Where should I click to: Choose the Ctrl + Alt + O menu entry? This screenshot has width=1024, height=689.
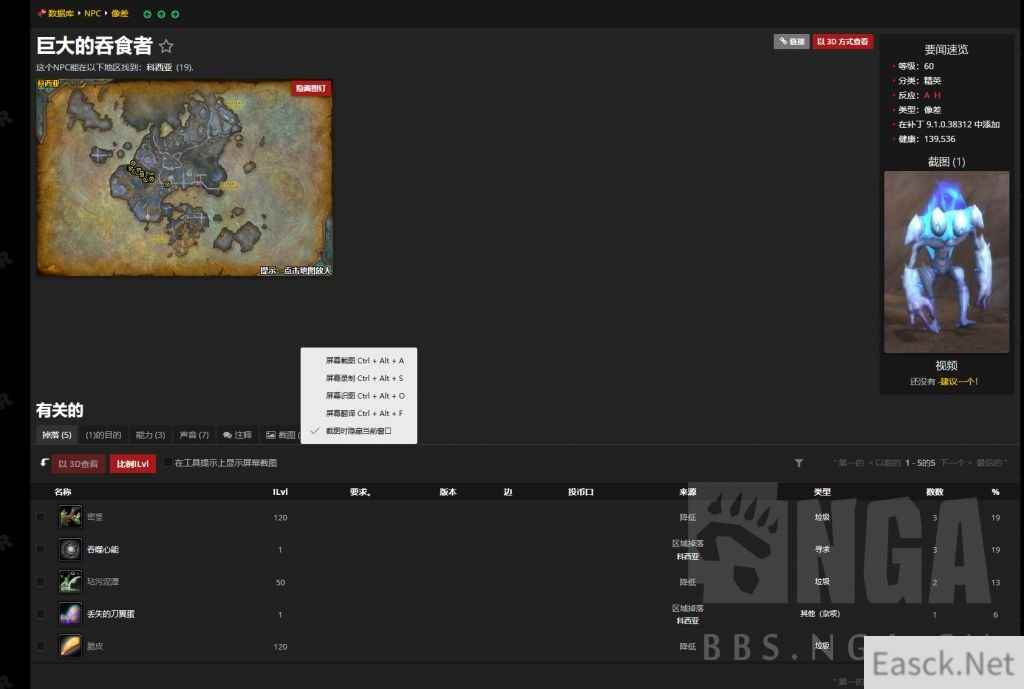[359, 396]
